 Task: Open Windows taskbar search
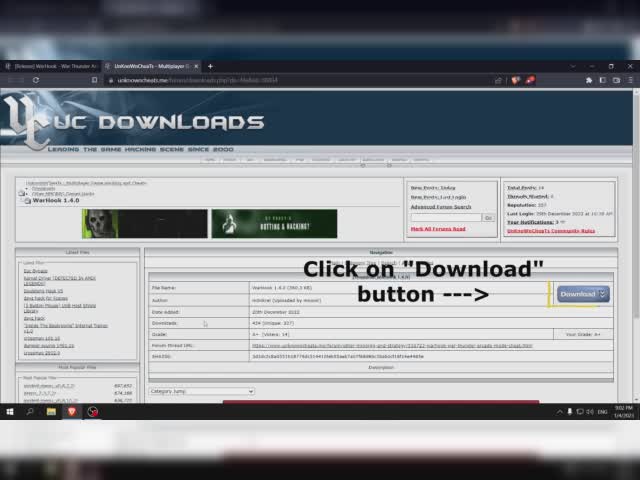(30, 412)
